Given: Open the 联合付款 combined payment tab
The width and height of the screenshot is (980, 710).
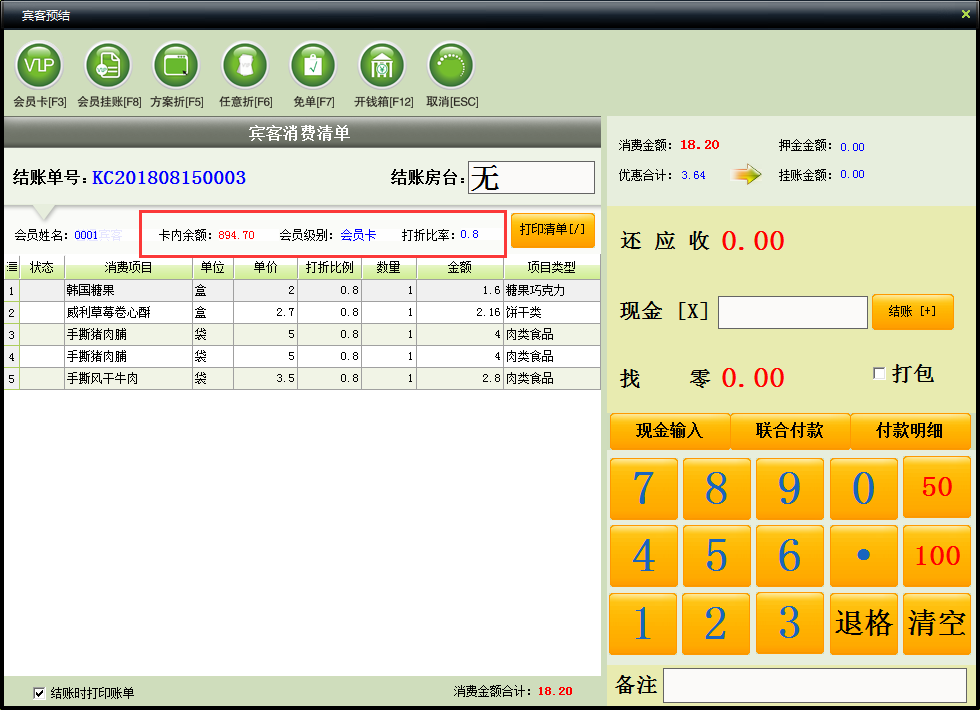Looking at the screenshot, I should (x=789, y=431).
